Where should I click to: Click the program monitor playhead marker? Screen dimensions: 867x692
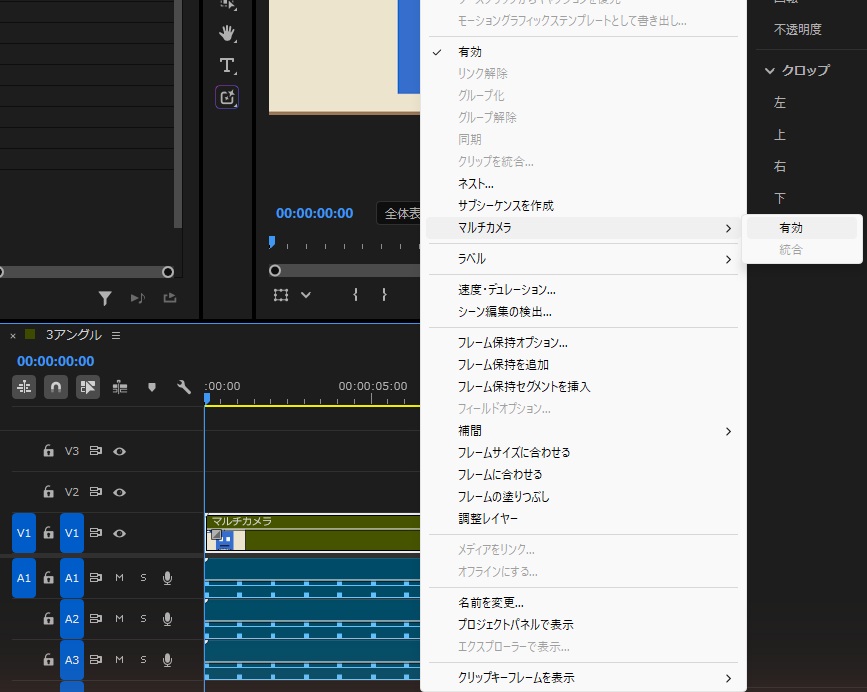[271, 242]
